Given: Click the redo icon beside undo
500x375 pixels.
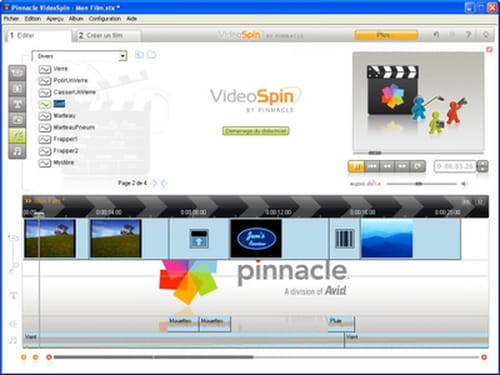Looking at the screenshot, I should (452, 35).
